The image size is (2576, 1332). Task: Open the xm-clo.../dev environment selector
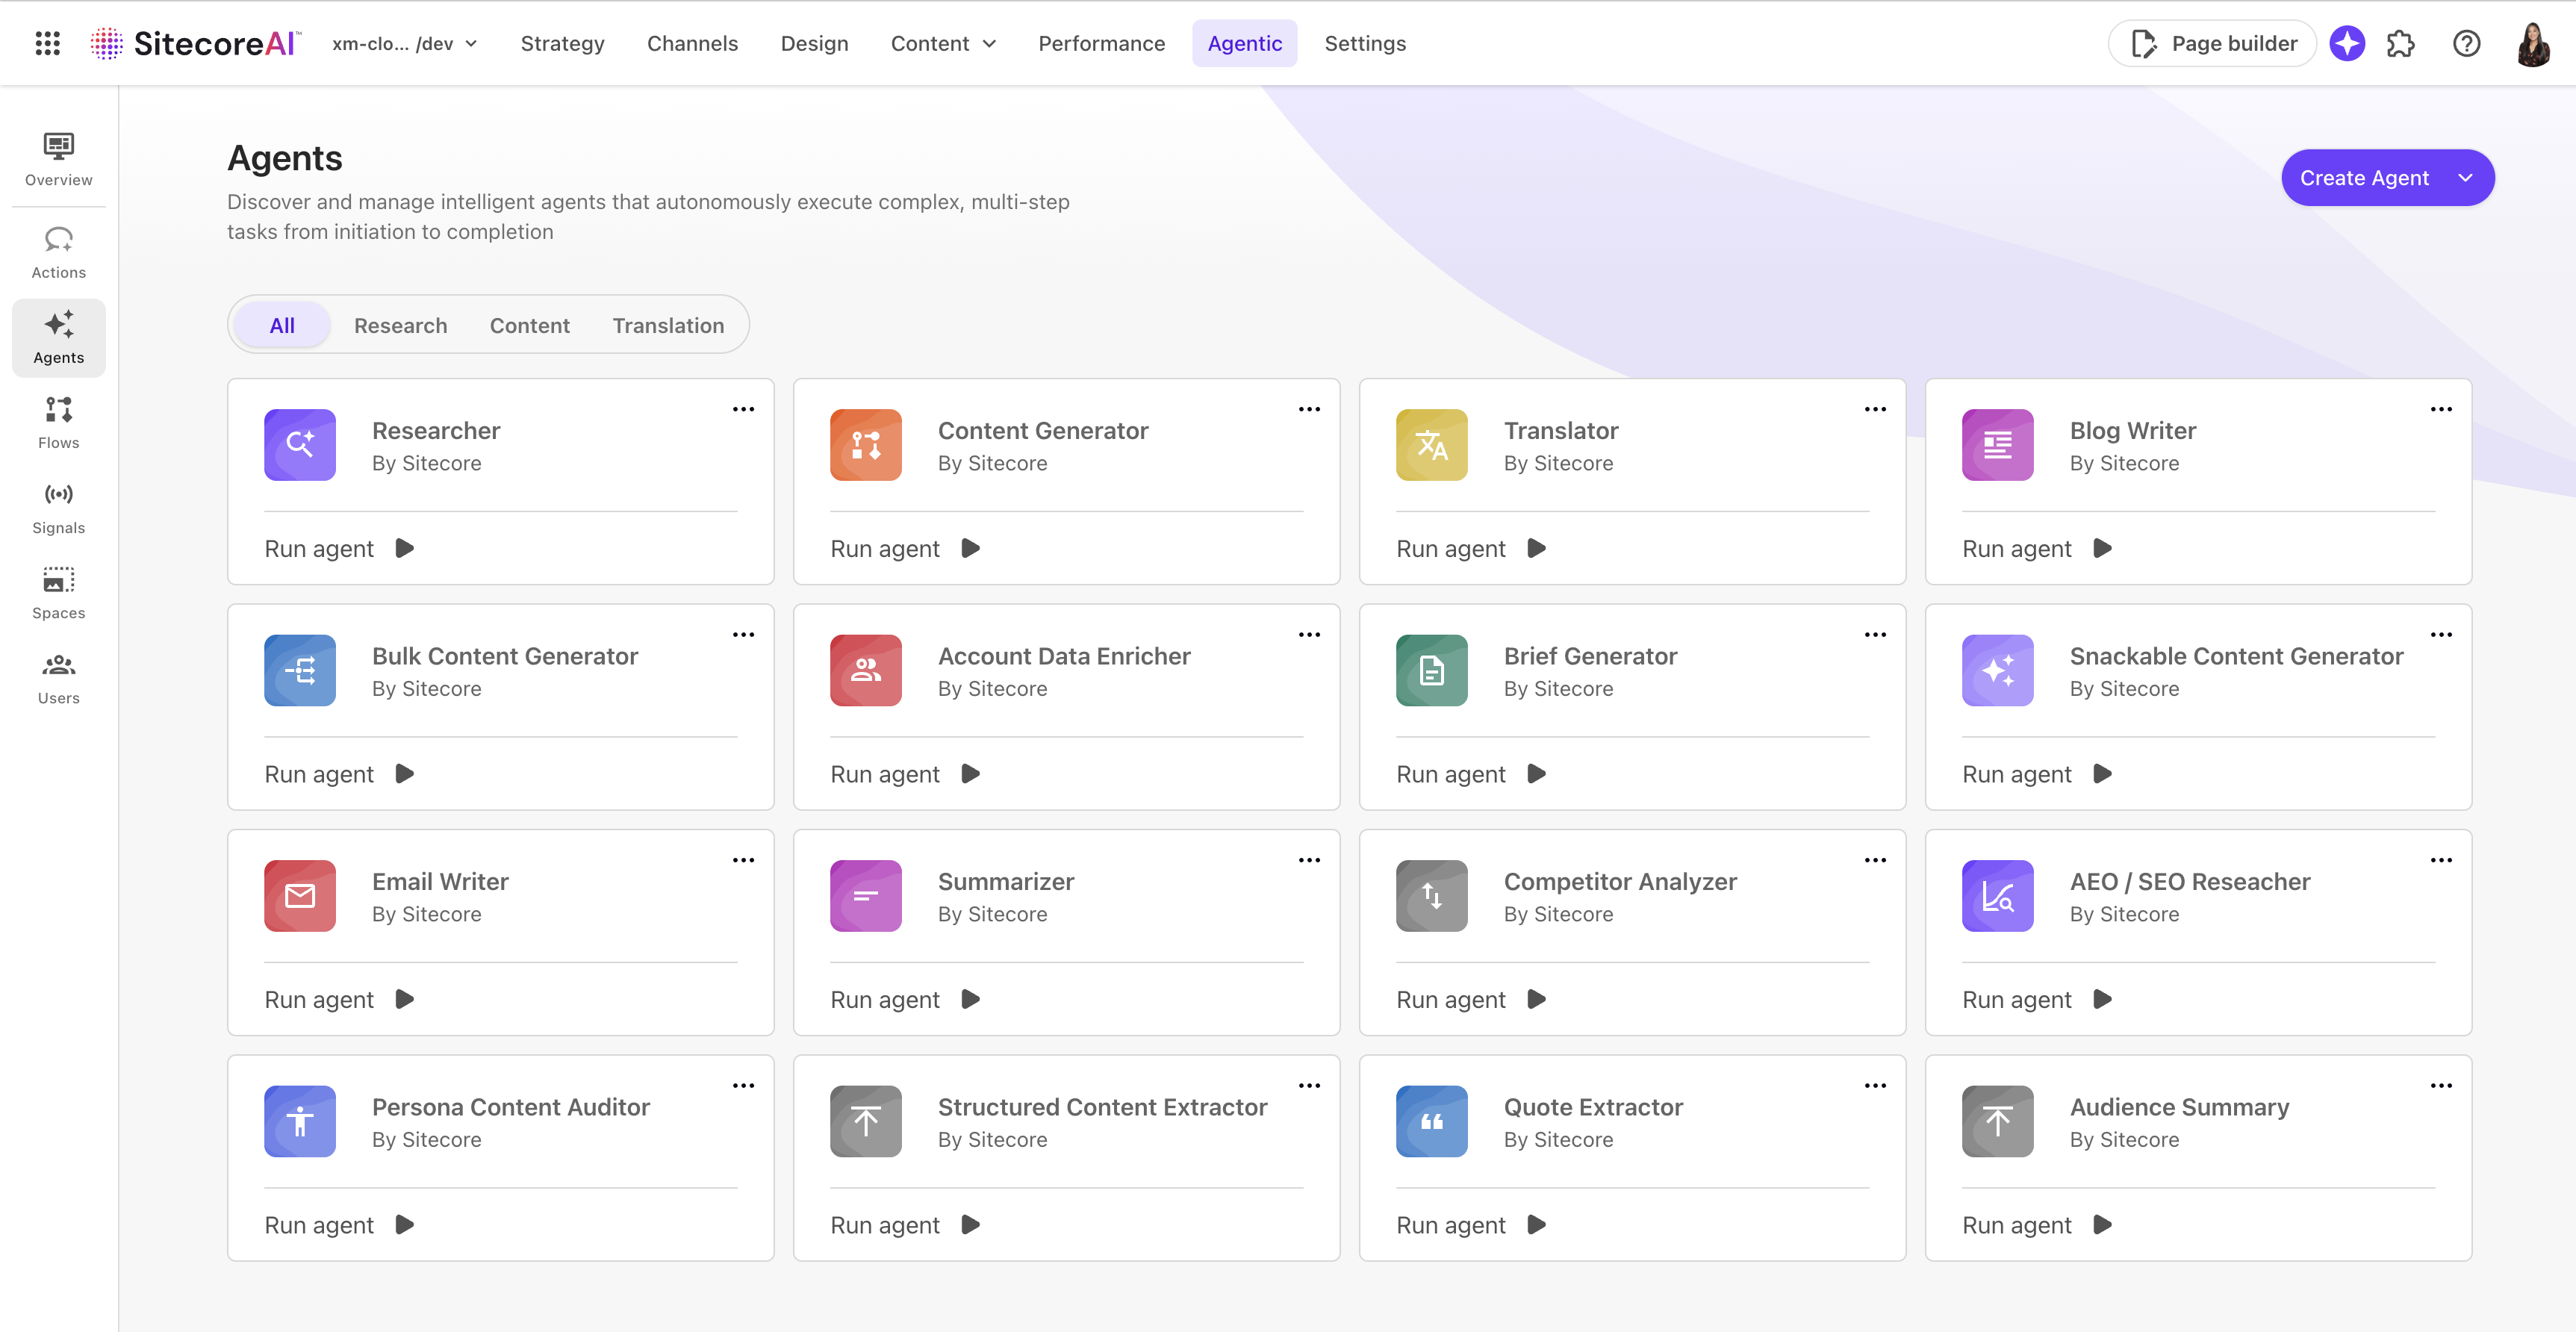tap(404, 43)
